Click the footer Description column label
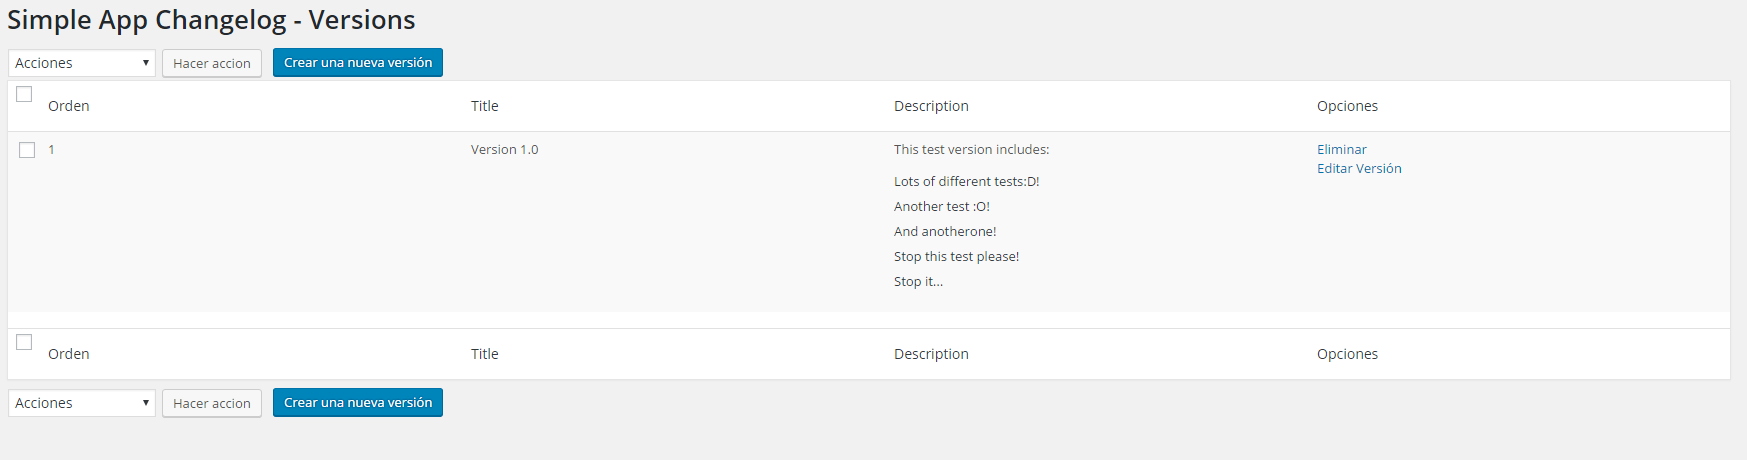The image size is (1747, 460). click(931, 354)
